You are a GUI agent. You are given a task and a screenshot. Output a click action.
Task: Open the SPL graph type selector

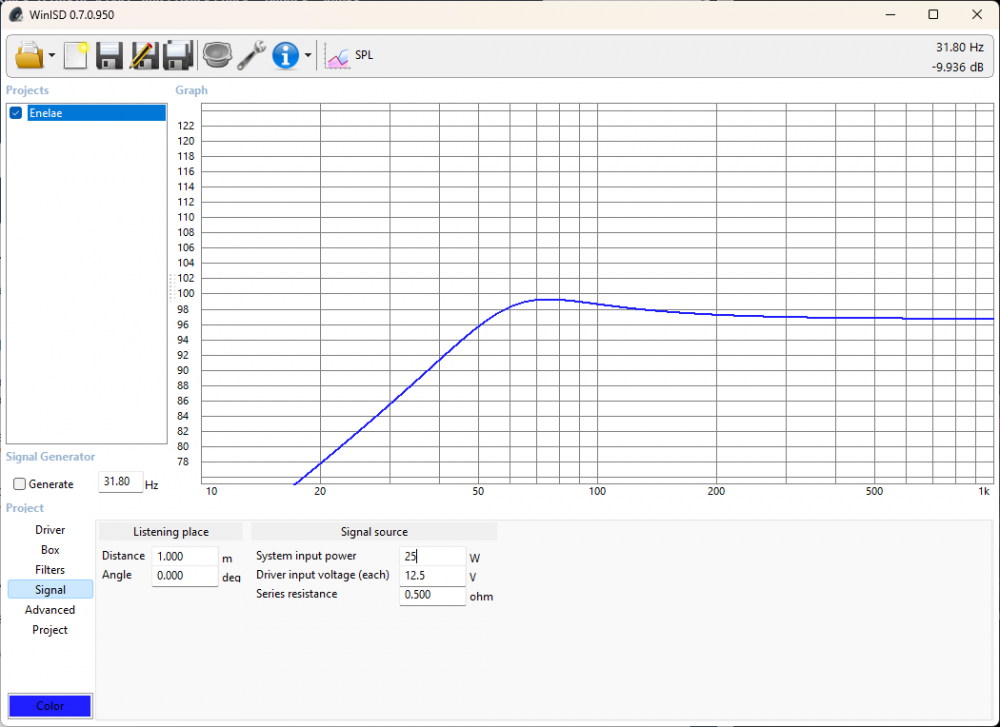pos(350,56)
